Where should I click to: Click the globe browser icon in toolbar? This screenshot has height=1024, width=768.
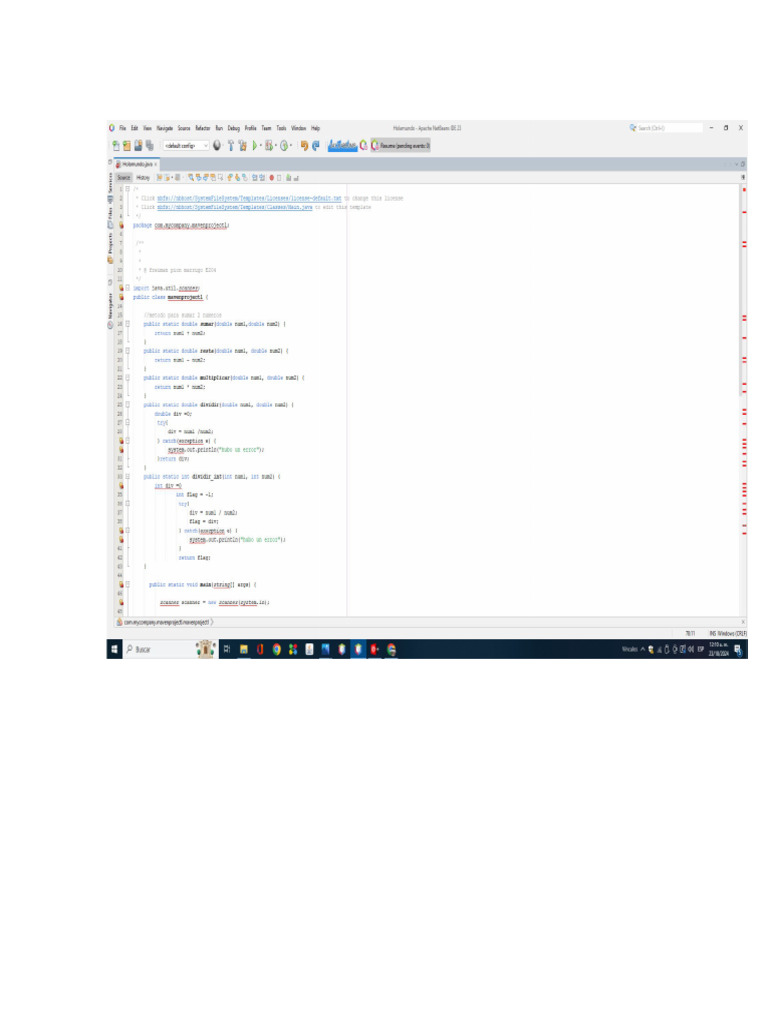216,145
